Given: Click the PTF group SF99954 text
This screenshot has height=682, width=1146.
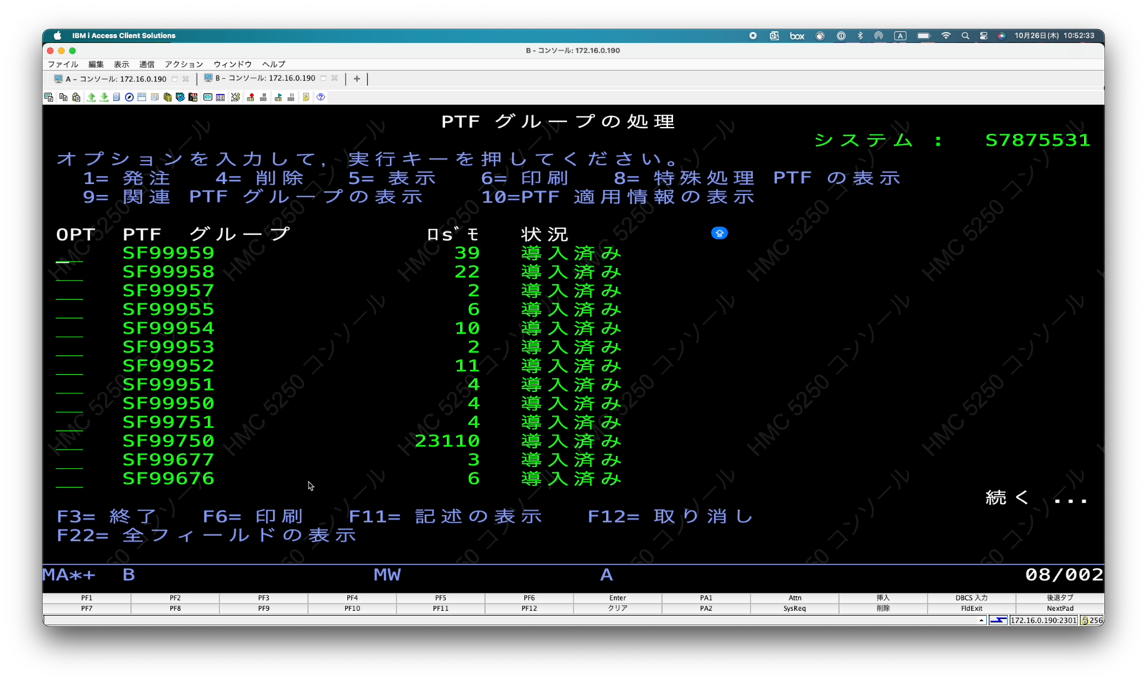Looking at the screenshot, I should [x=169, y=328].
